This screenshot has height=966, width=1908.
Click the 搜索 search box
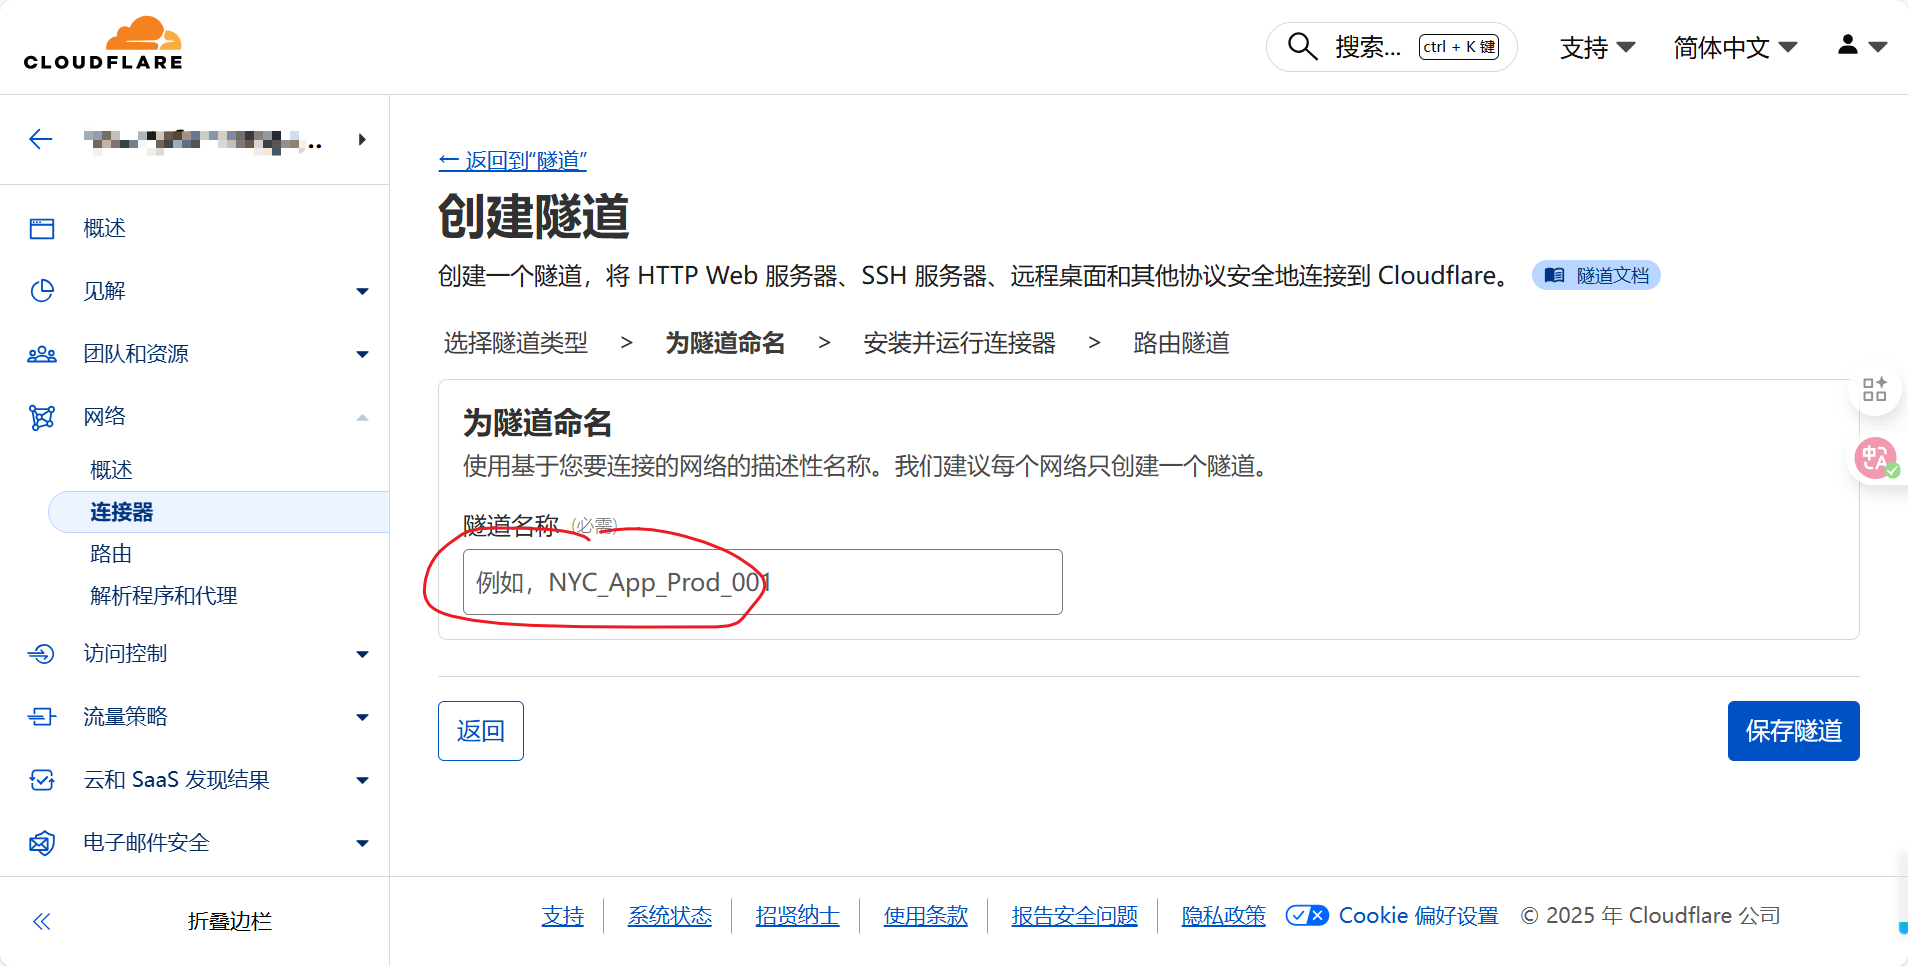point(1392,47)
